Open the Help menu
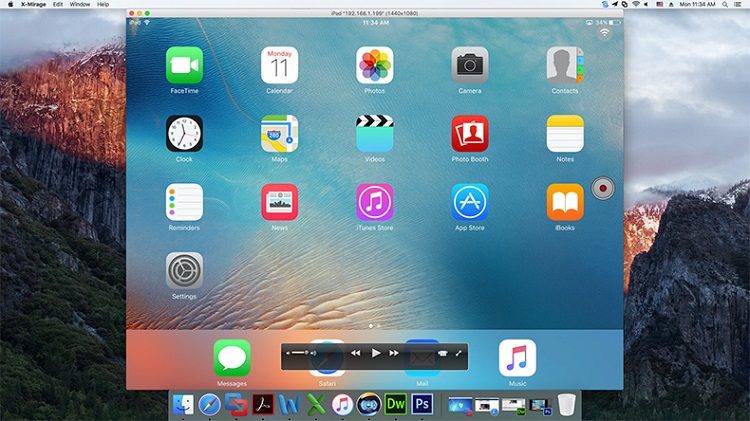Image resolution: width=750 pixels, height=421 pixels. coord(103,4)
